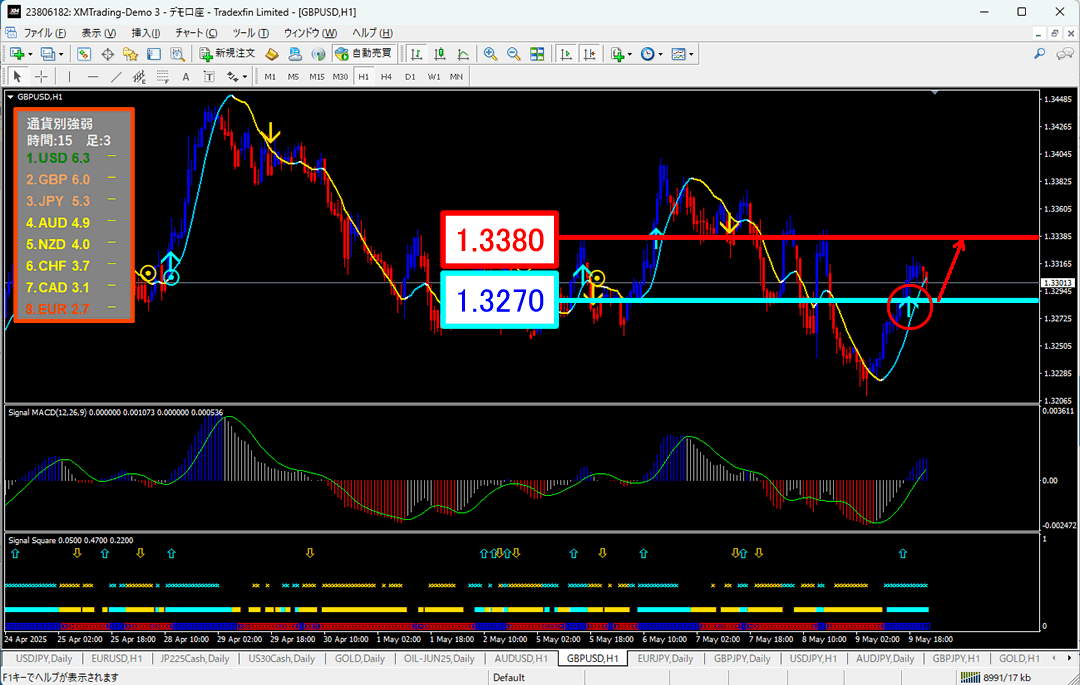
Task: Open the 表示 (V) menu
Action: point(98,32)
